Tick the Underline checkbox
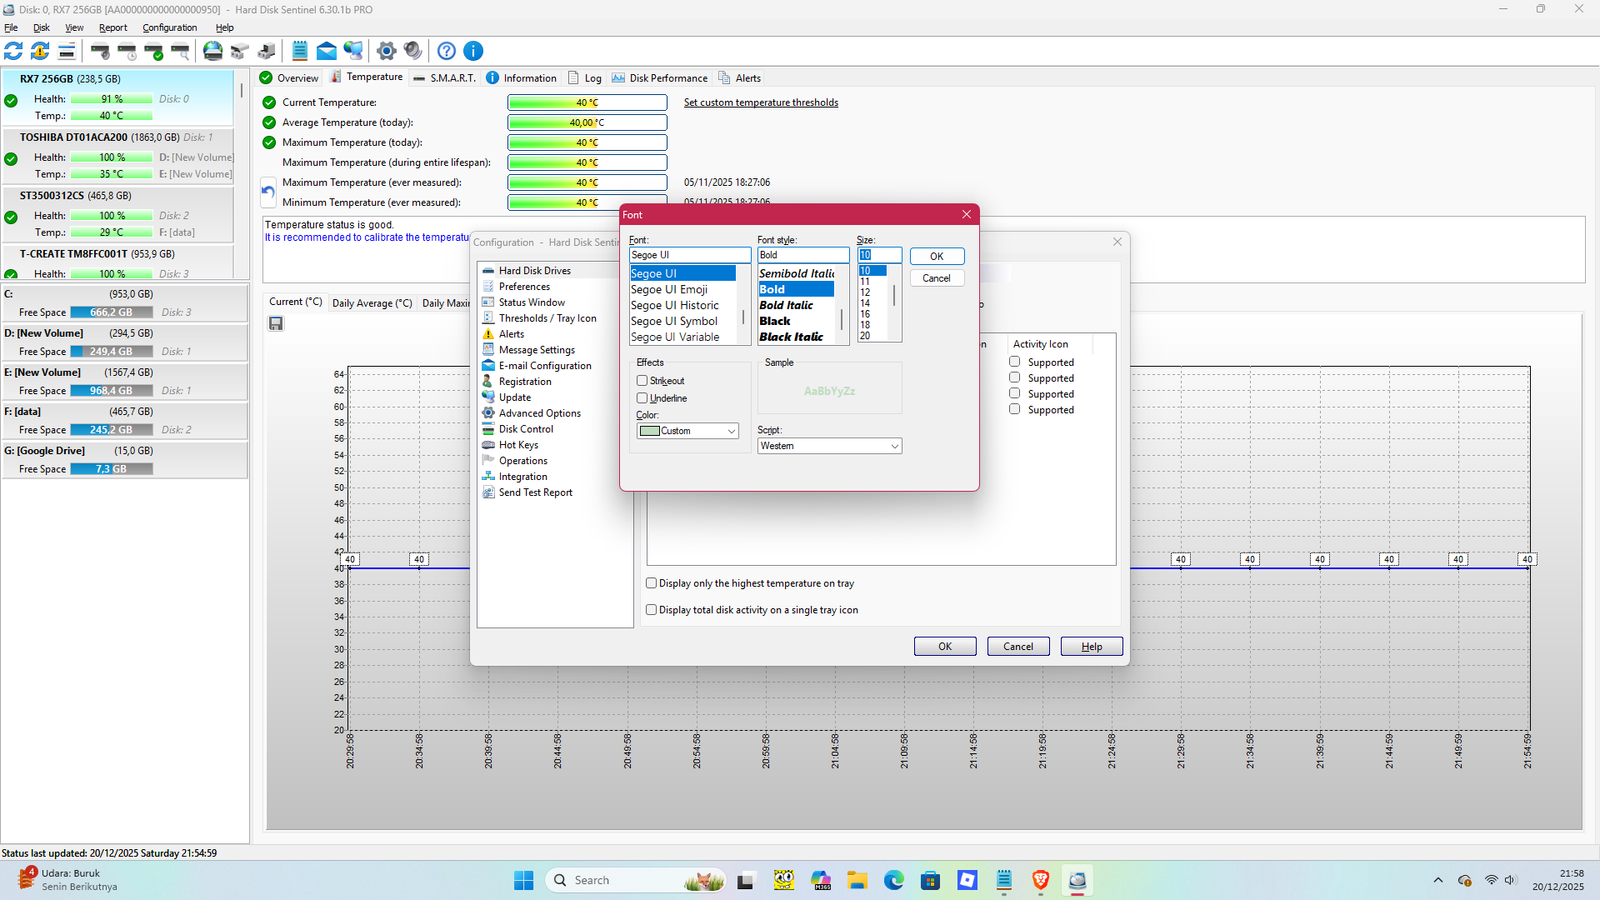 coord(642,398)
